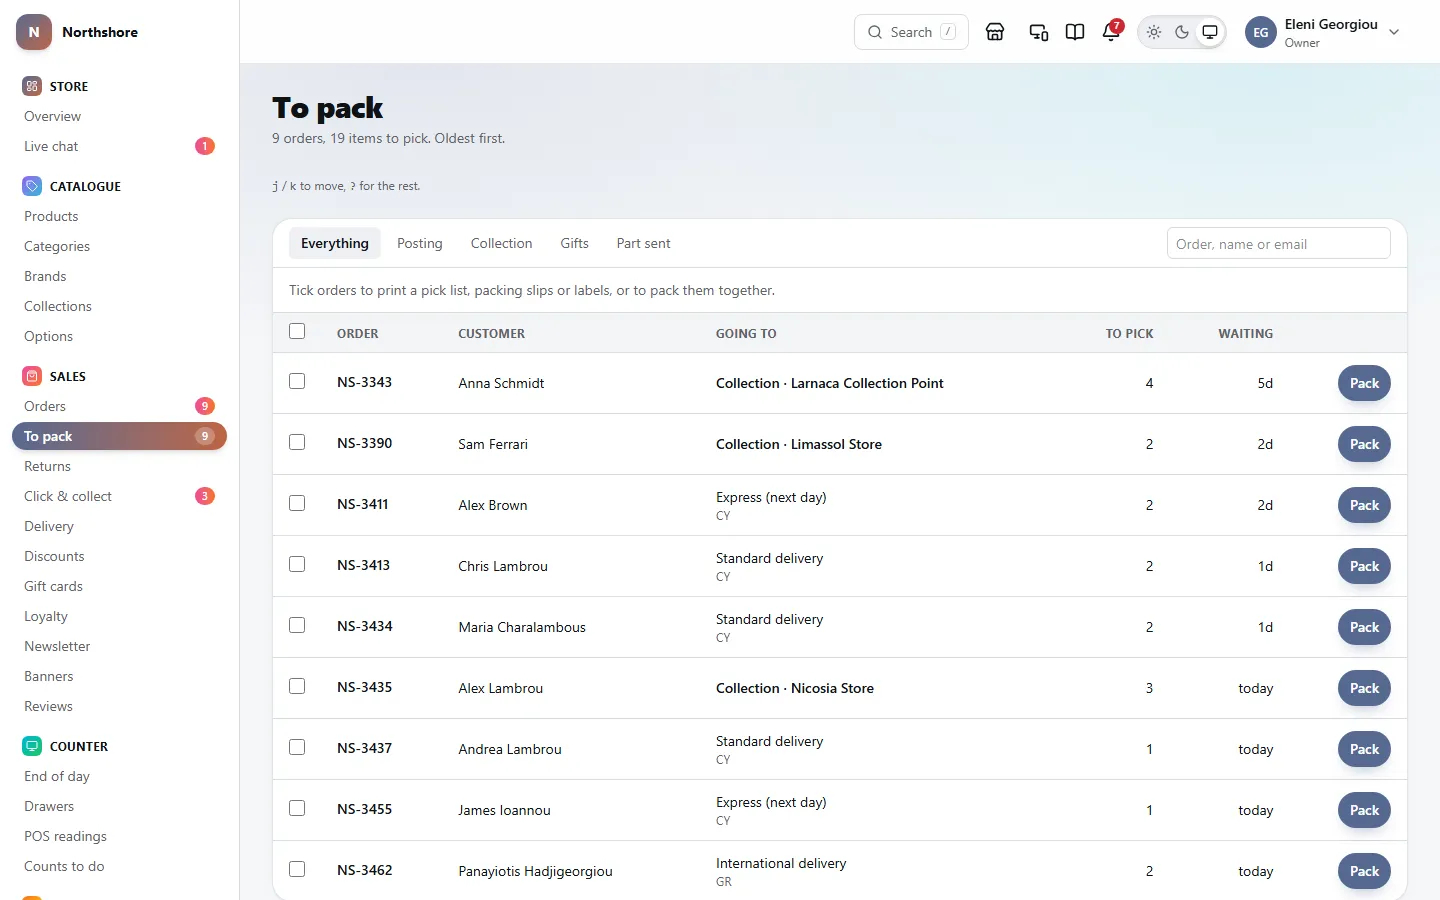Pack order NS-3455 for James Ioannou

(x=1364, y=810)
